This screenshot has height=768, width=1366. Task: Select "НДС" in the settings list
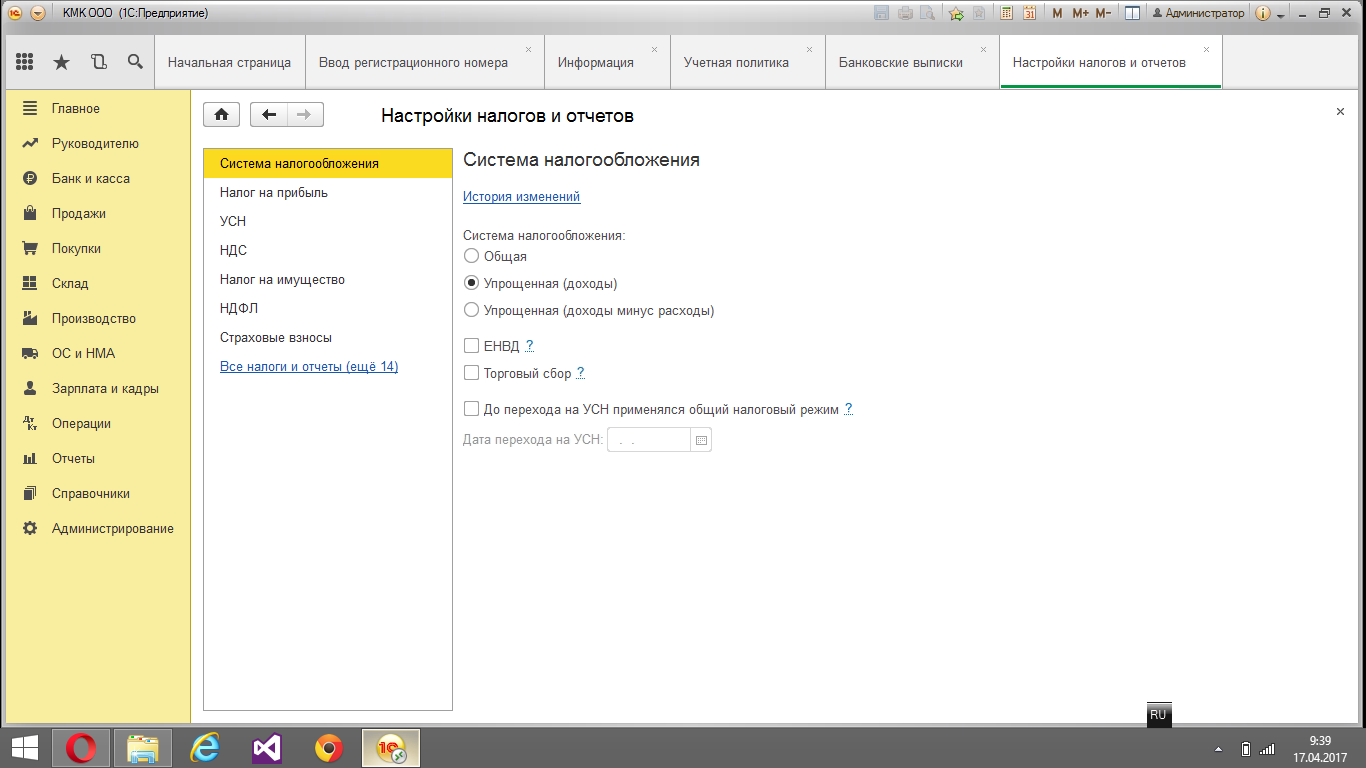tap(233, 251)
